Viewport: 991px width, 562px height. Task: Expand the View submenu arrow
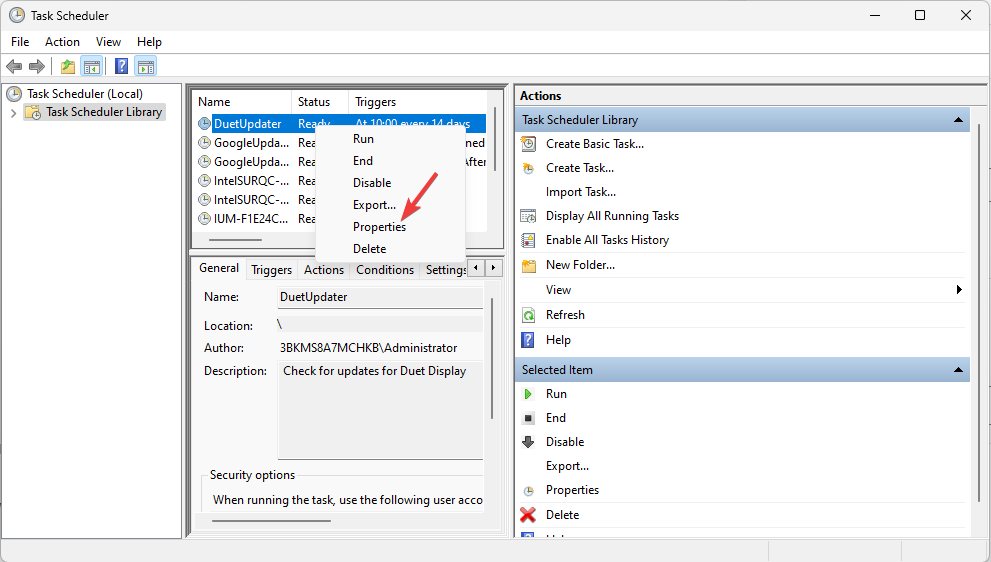tap(959, 290)
